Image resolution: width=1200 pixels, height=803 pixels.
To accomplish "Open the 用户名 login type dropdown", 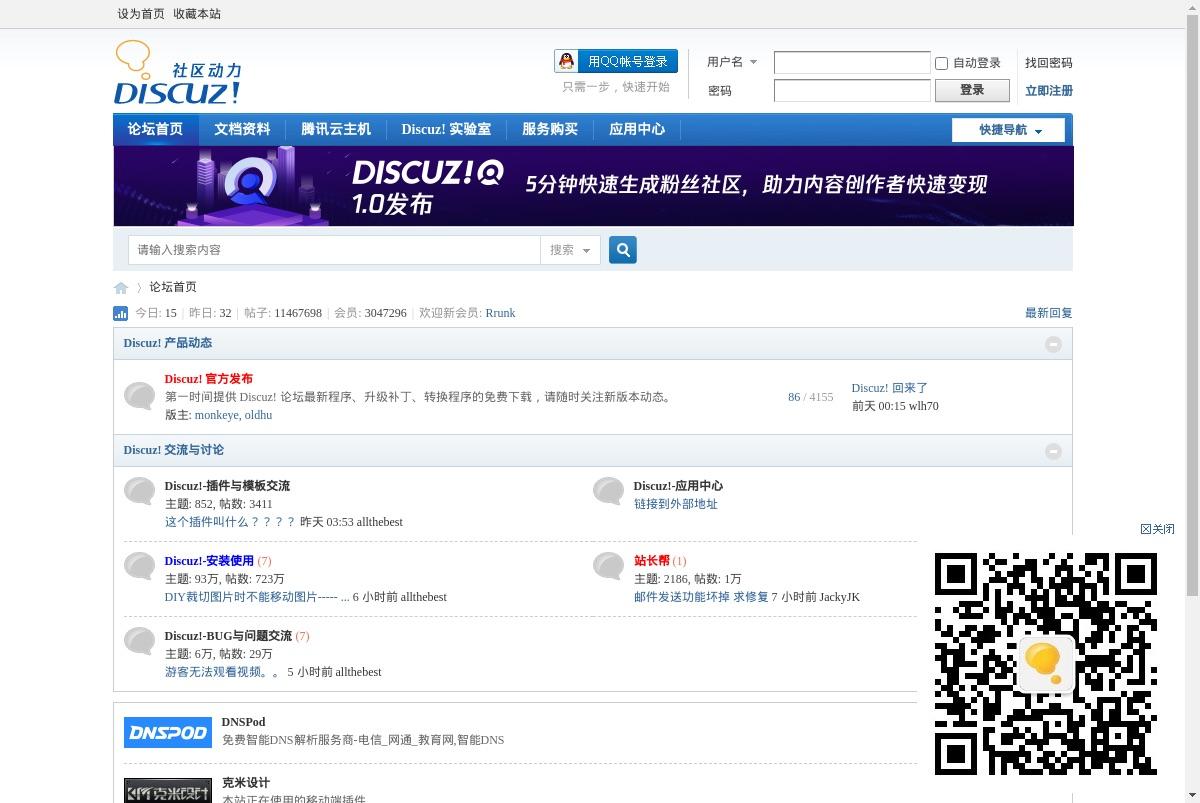I will click(732, 62).
